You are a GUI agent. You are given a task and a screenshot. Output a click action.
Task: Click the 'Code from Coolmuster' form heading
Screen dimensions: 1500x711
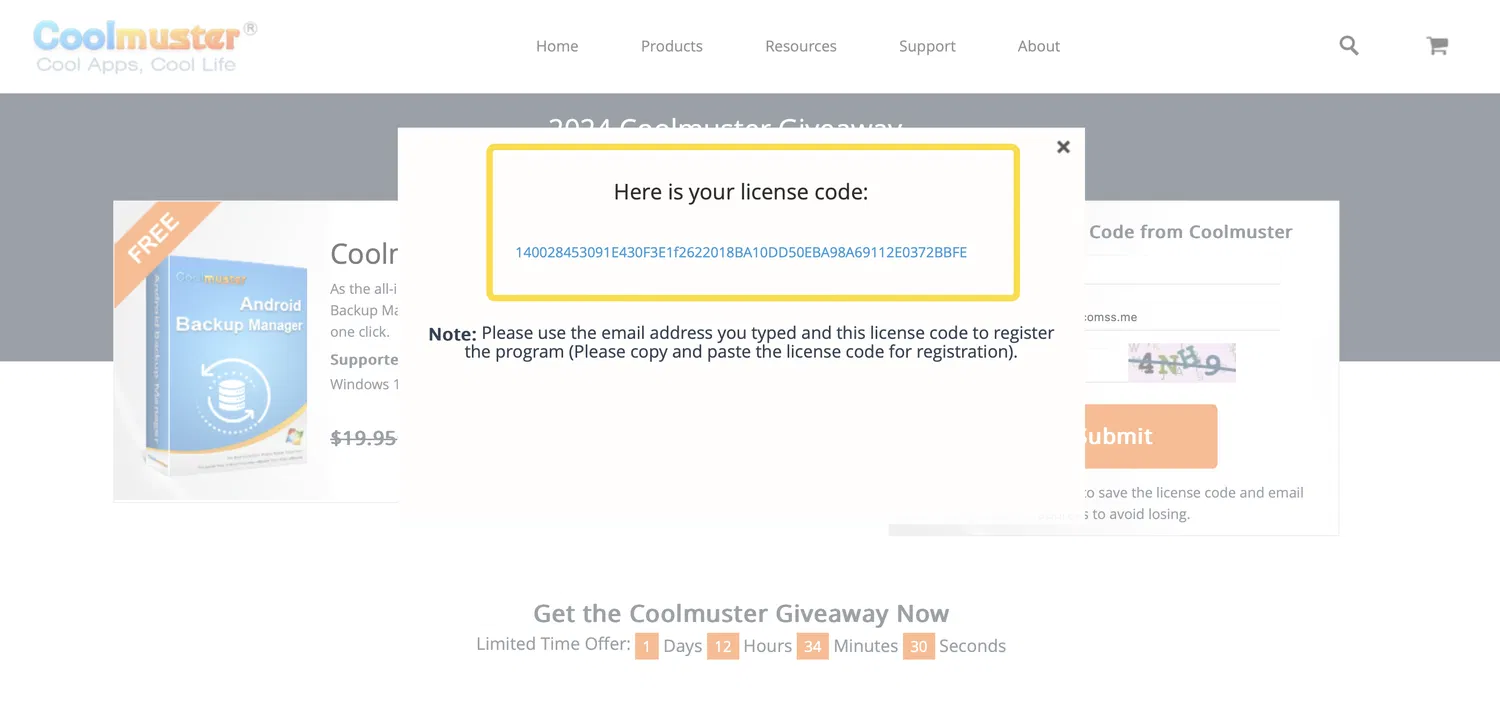pyautogui.click(x=1190, y=232)
